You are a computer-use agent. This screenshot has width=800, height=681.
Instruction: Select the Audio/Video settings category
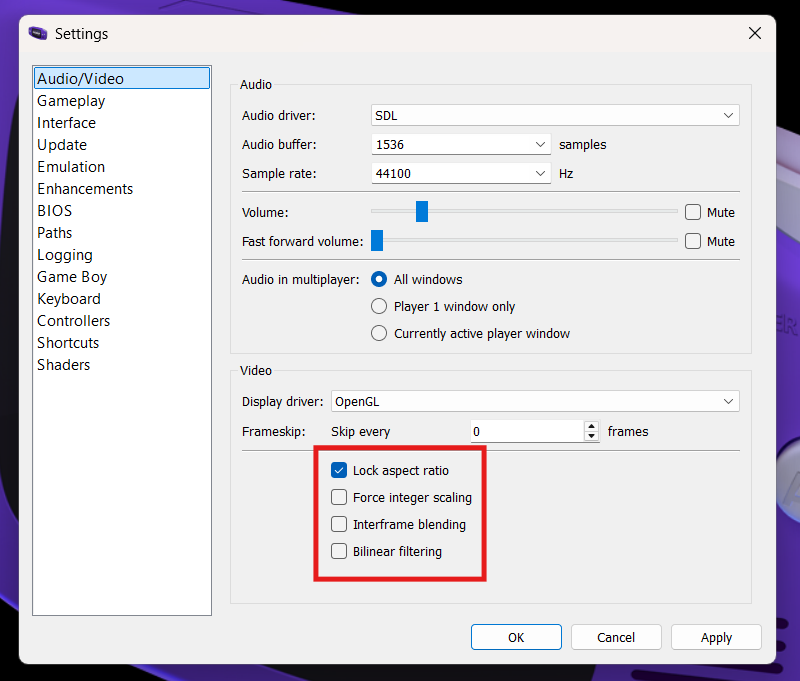pos(122,79)
